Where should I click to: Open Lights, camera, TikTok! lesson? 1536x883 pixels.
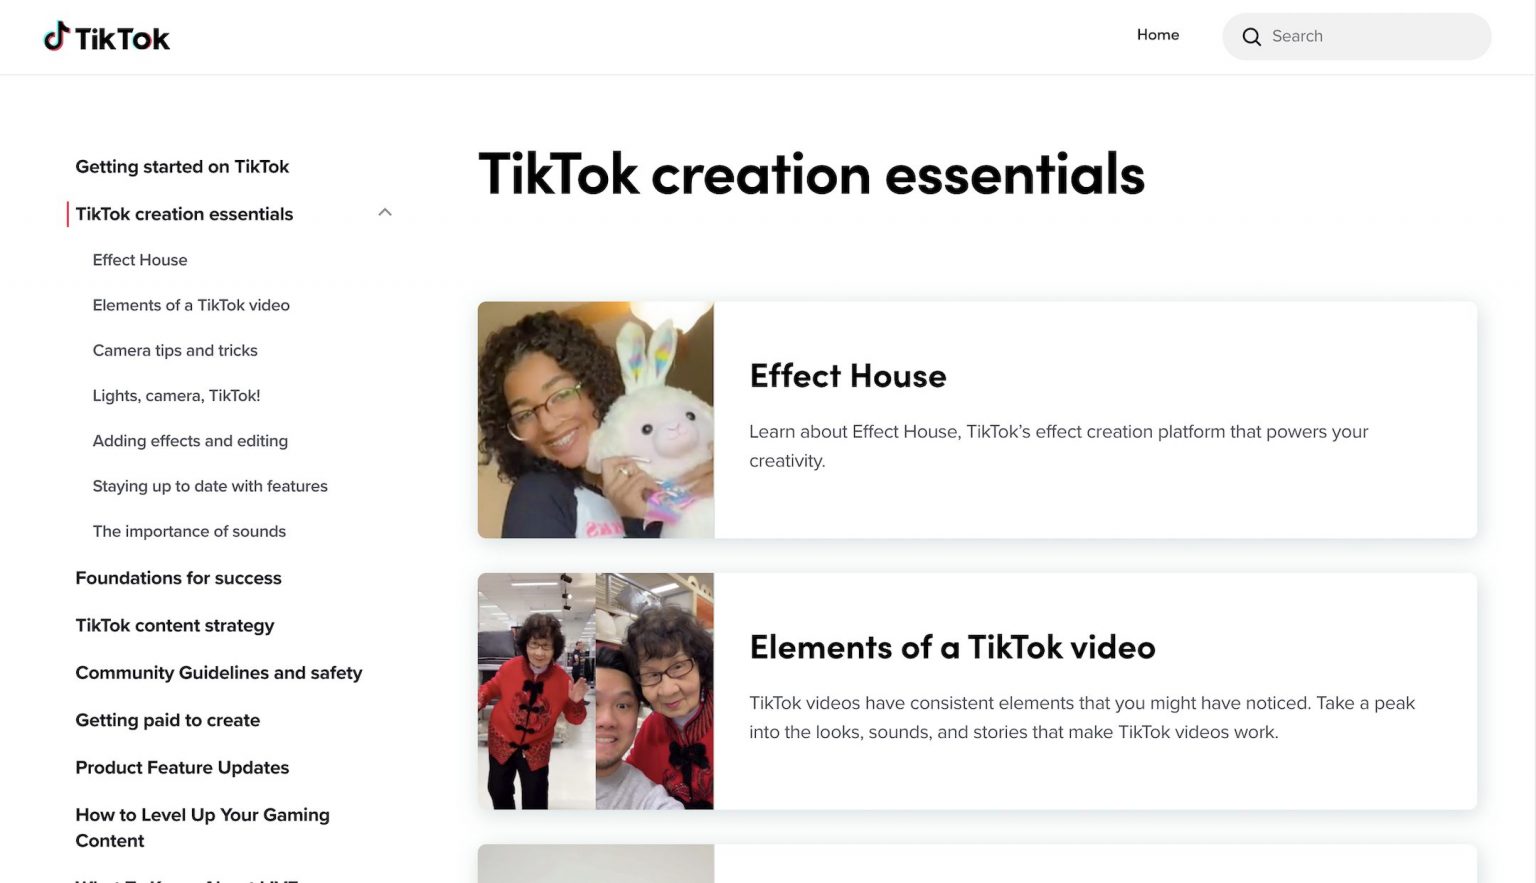pos(176,395)
